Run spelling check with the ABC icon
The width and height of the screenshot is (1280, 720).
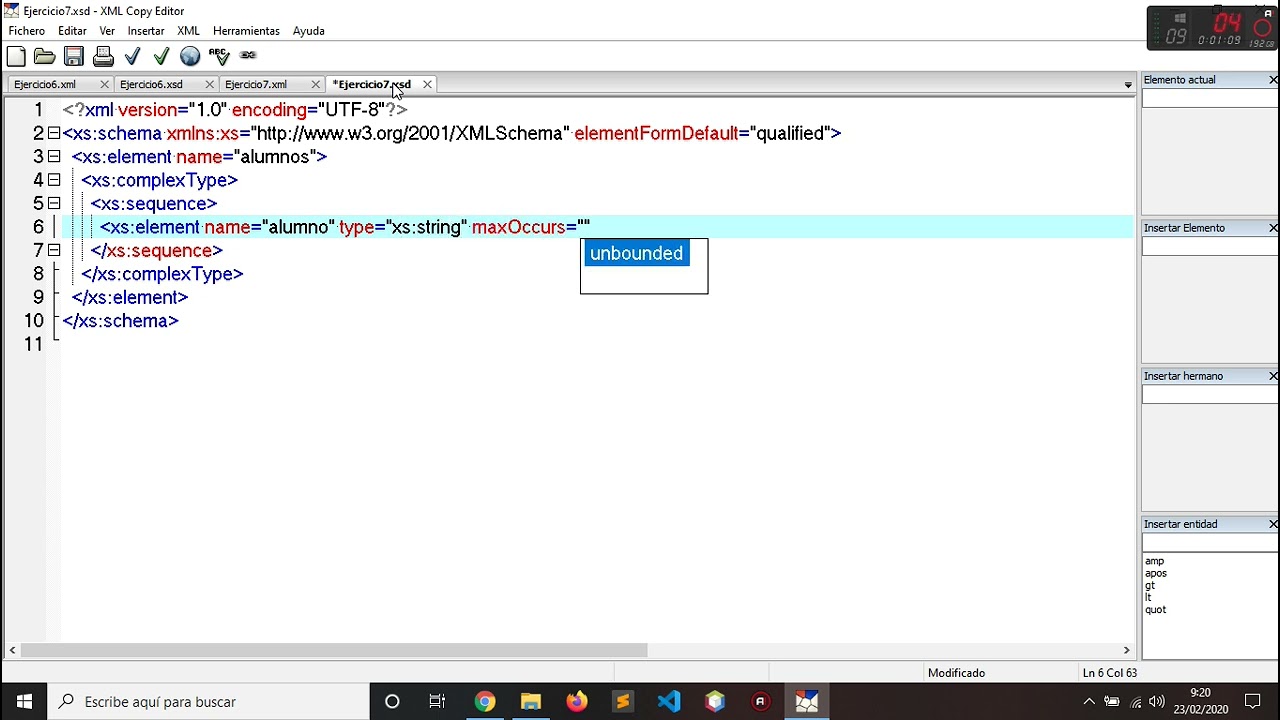pyautogui.click(x=219, y=56)
